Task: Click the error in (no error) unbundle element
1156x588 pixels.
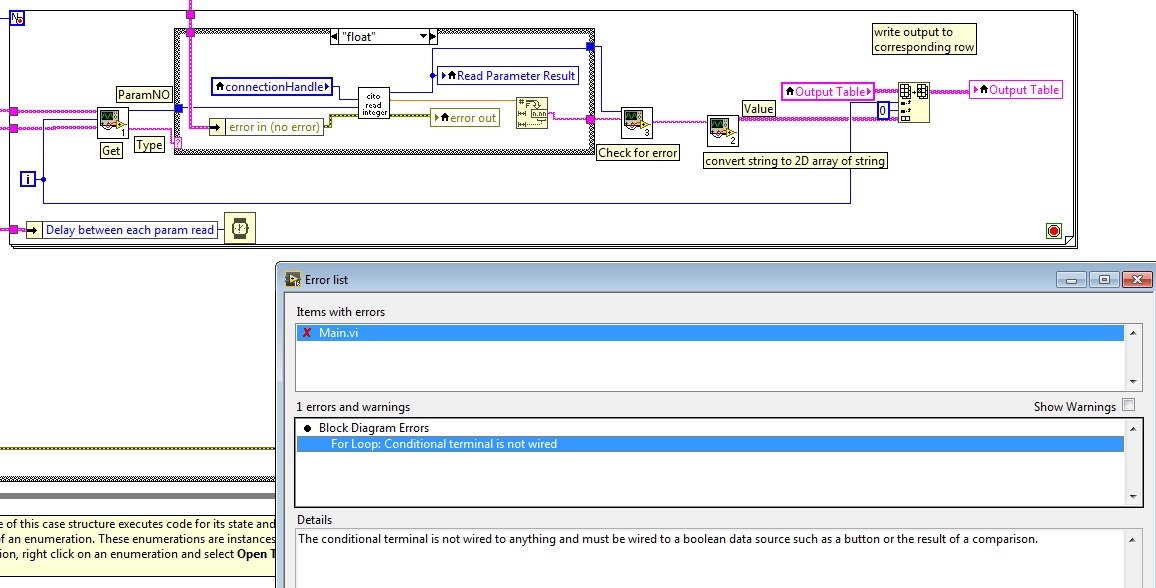Action: coord(267,127)
